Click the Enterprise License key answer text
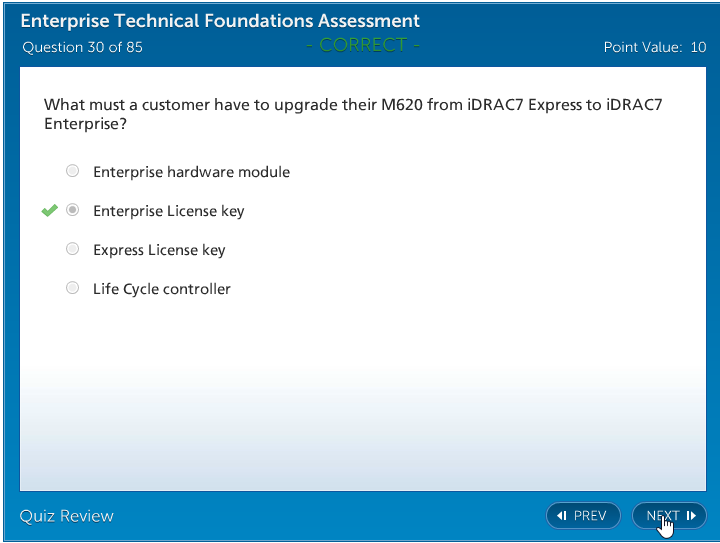The height and width of the screenshot is (543, 720). 168,211
